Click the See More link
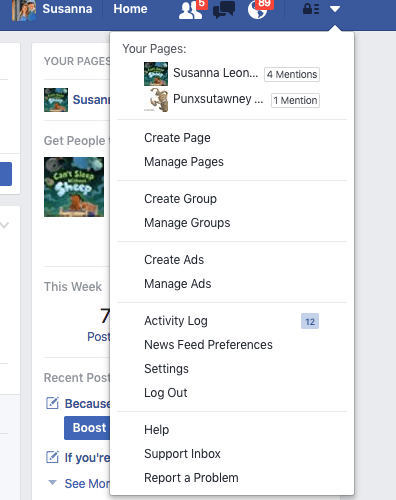 (87, 484)
